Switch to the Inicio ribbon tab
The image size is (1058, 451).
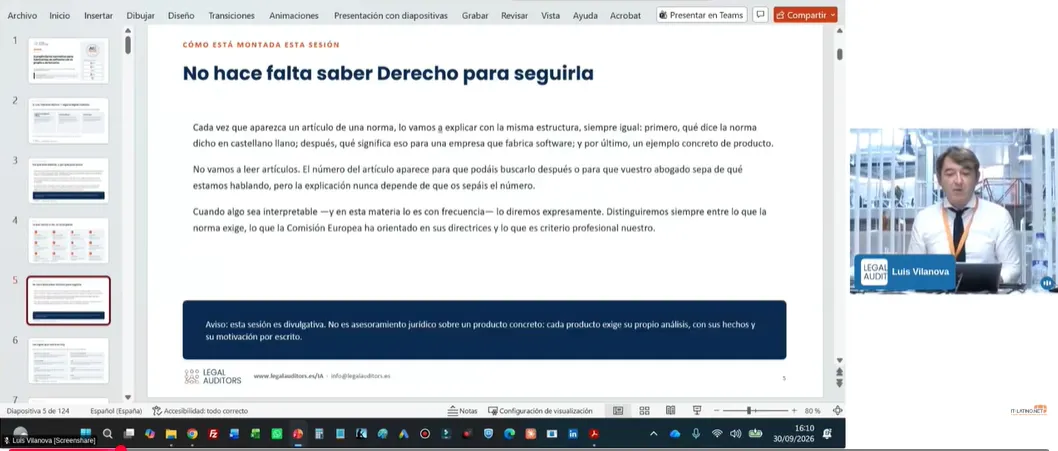pyautogui.click(x=59, y=16)
